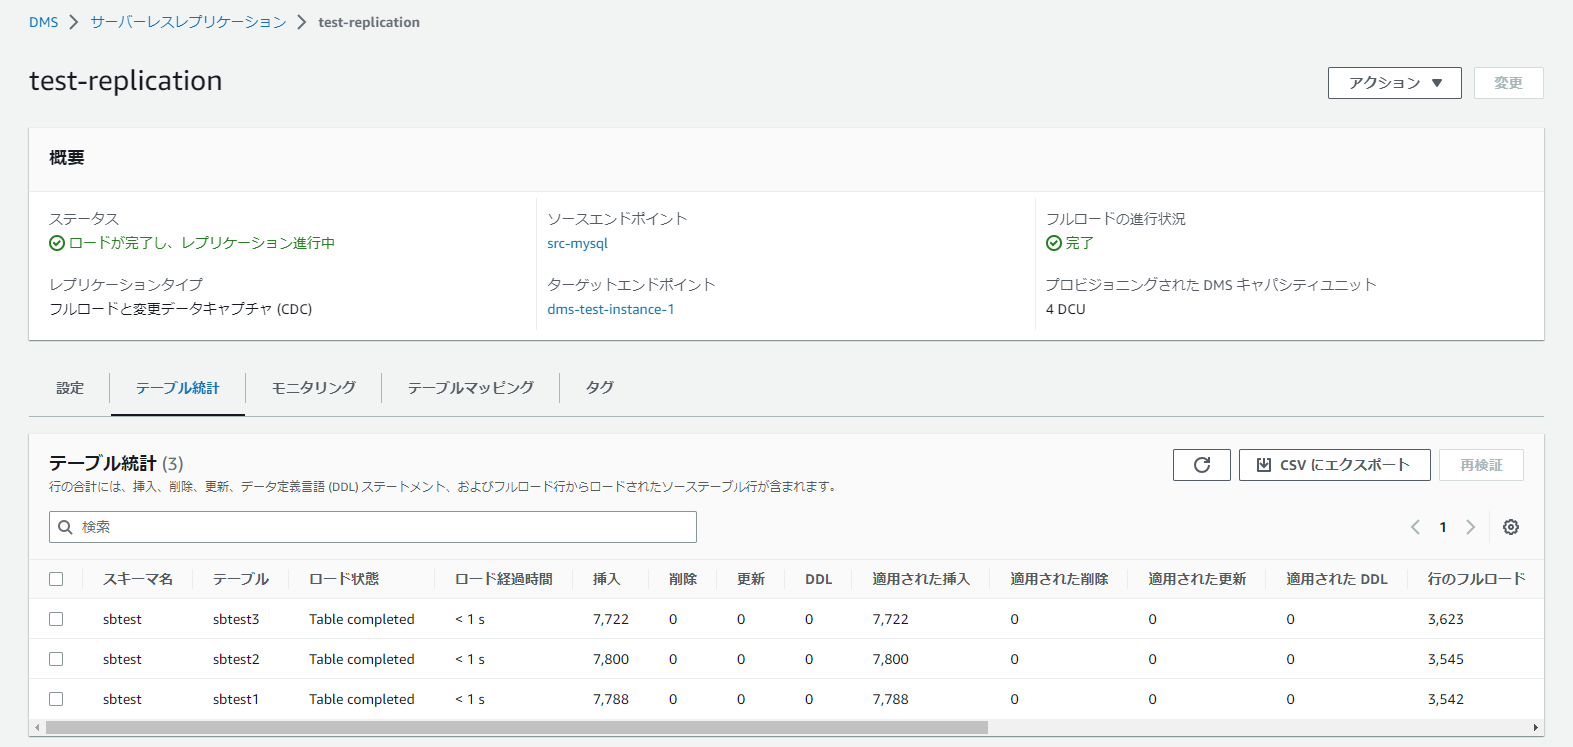1573x747 pixels.
Task: Click the refresh table statistics icon button
Action: tap(1201, 465)
